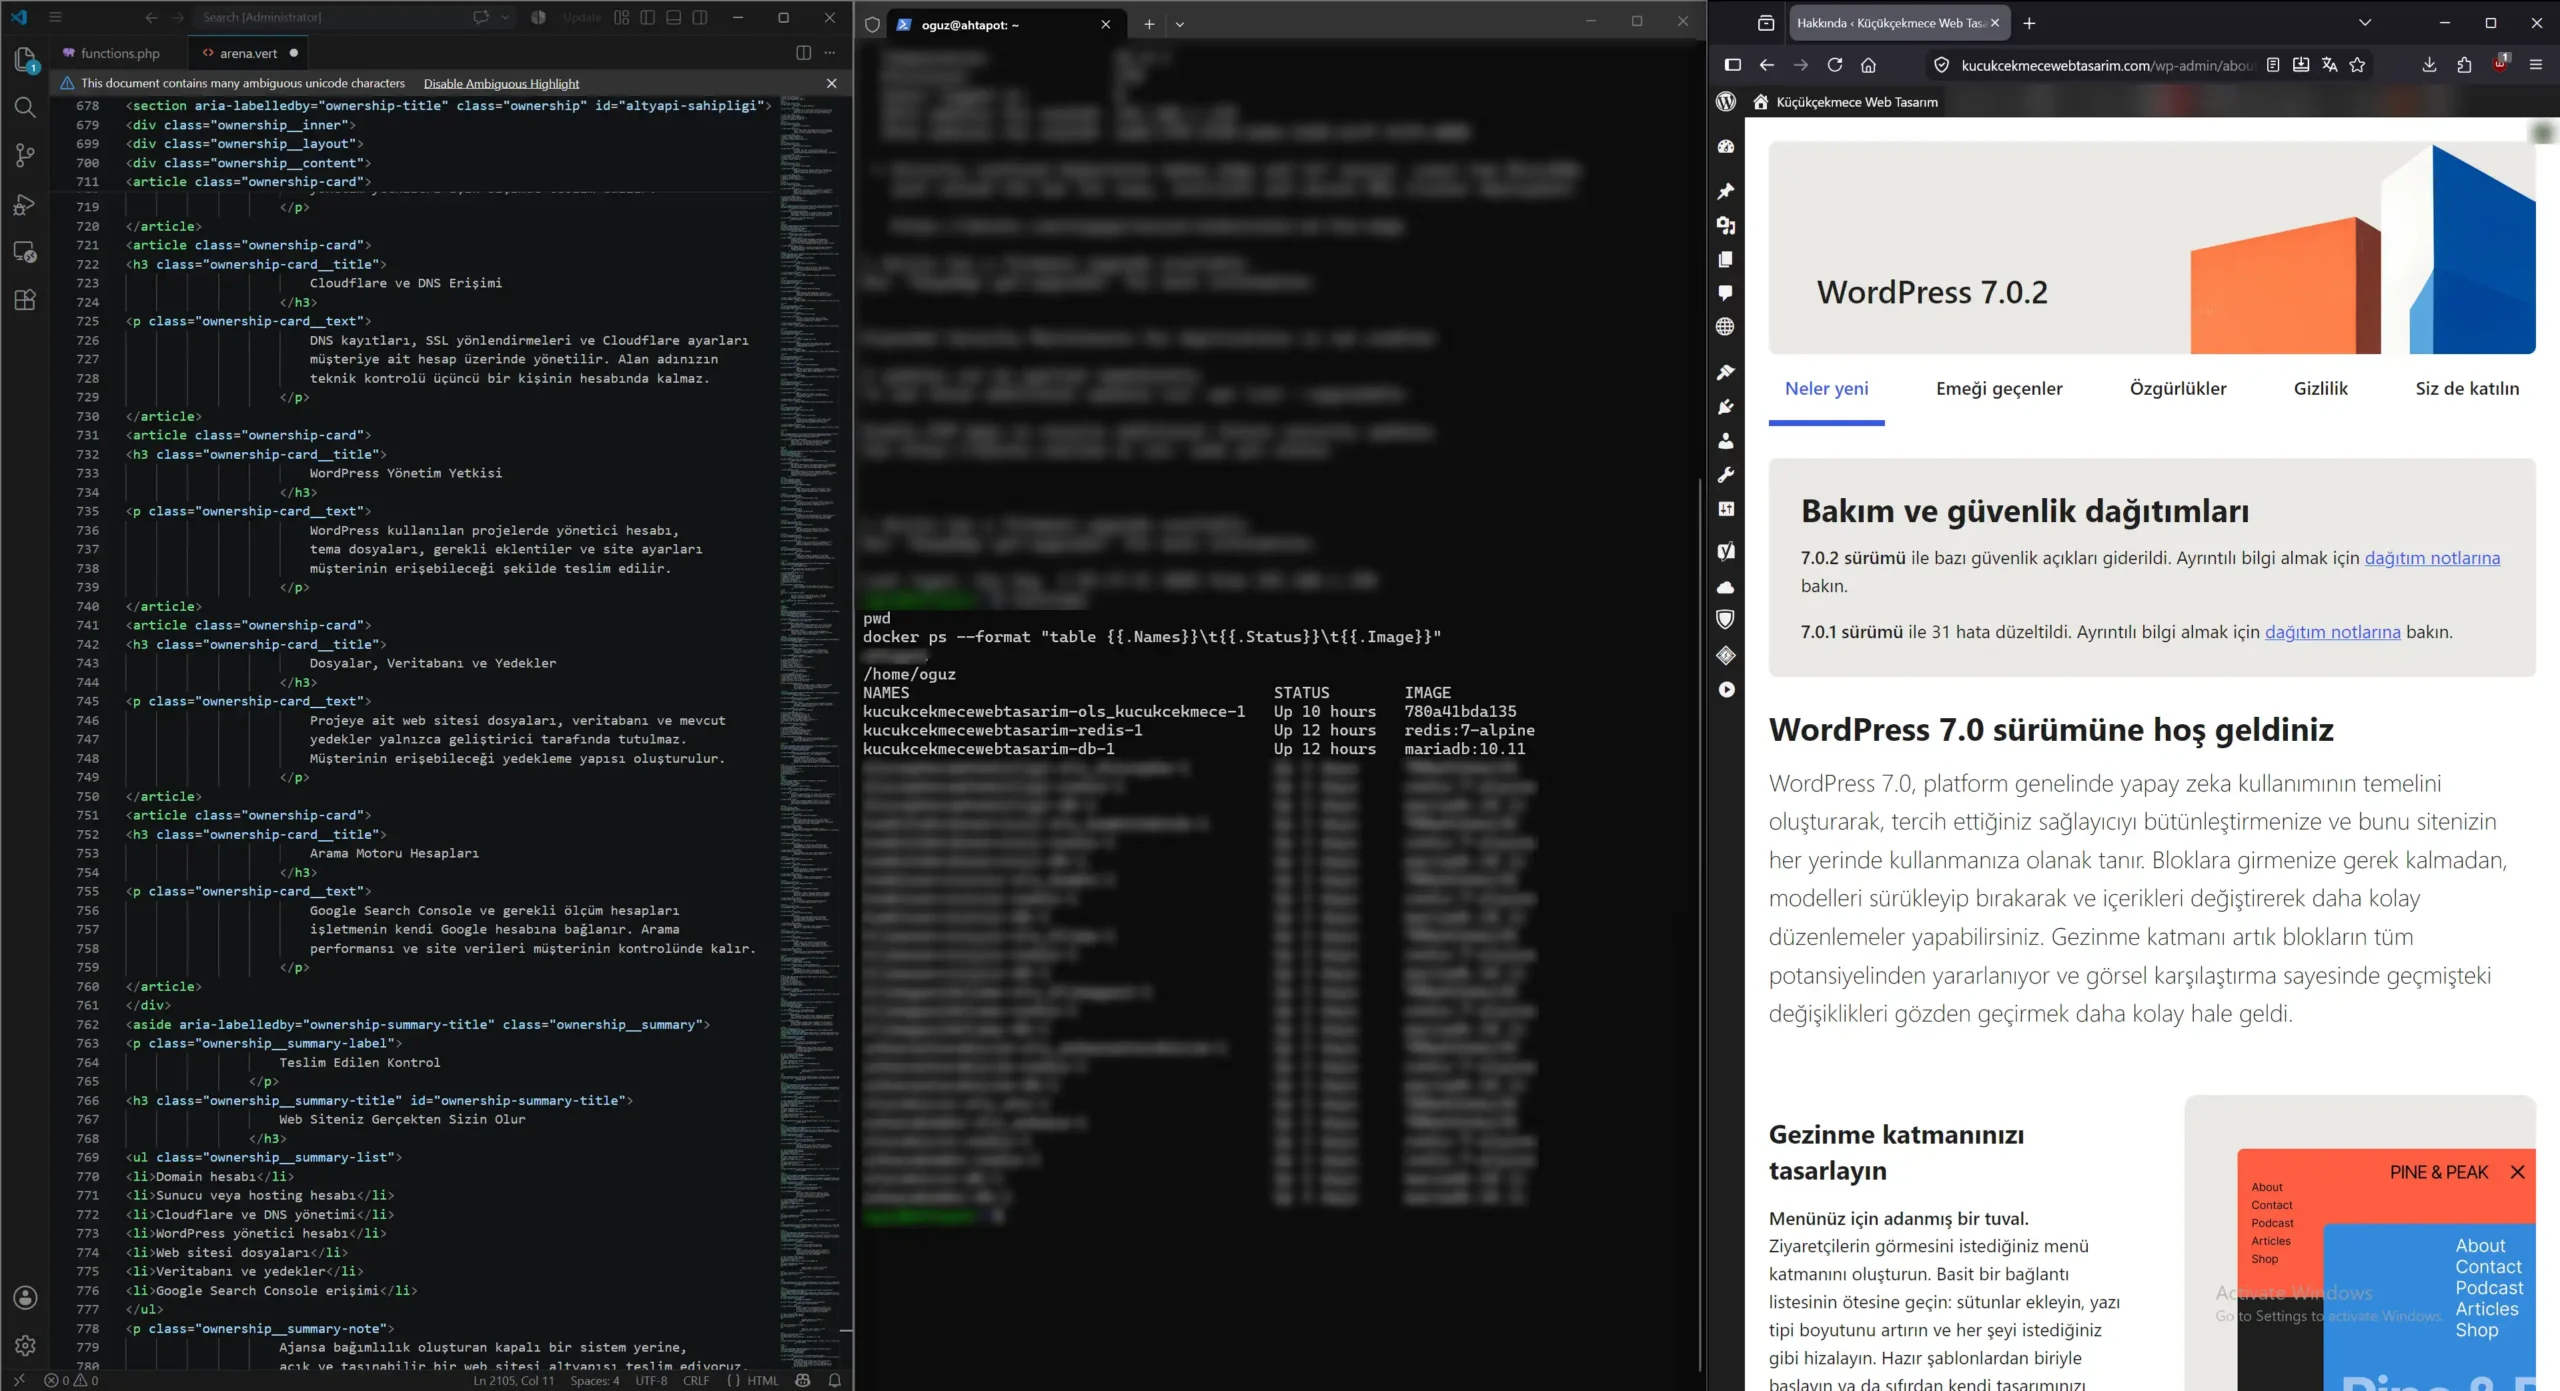Open the WordPress Dashboard sidebar icon

[x=1726, y=147]
